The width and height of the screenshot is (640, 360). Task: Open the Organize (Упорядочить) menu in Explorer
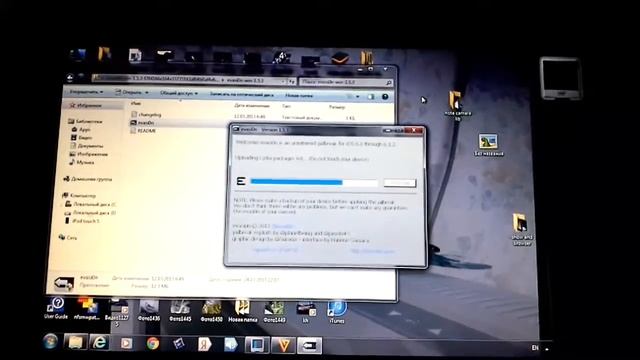[86, 92]
